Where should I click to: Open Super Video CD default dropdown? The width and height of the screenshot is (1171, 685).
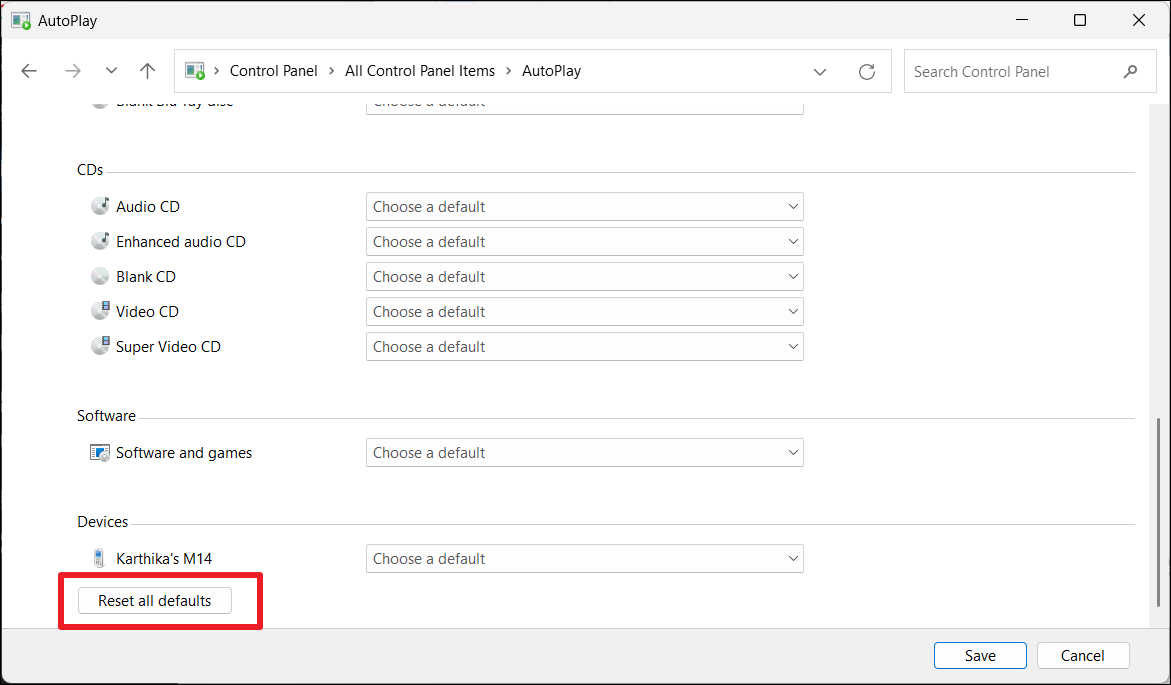pos(584,347)
